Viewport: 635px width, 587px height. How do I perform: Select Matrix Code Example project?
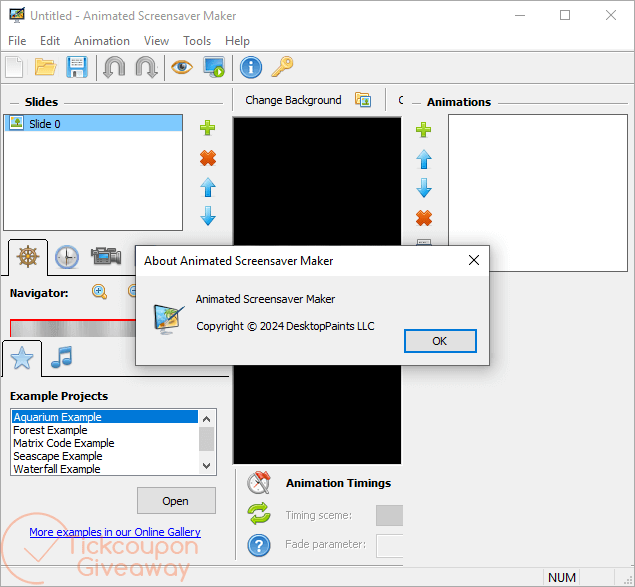105,443
